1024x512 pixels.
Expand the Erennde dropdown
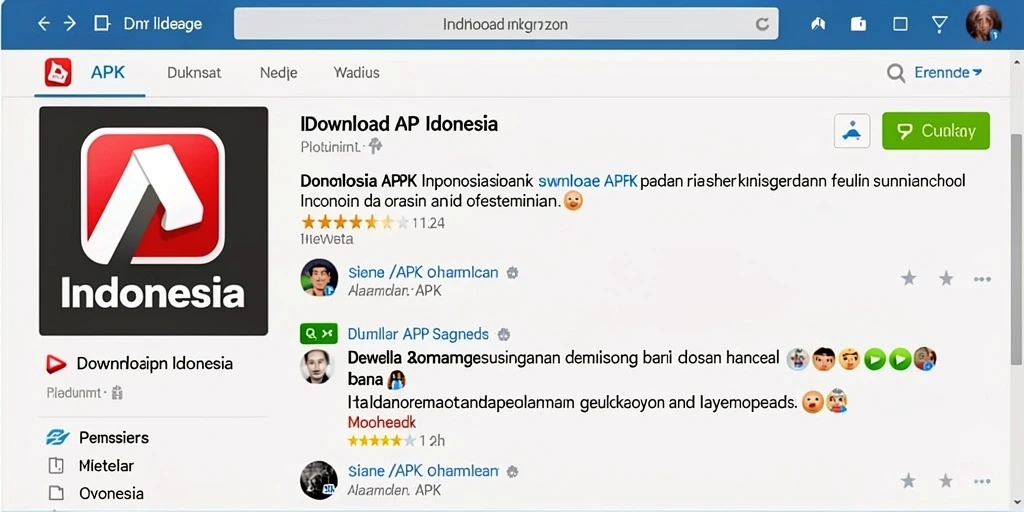[x=948, y=72]
